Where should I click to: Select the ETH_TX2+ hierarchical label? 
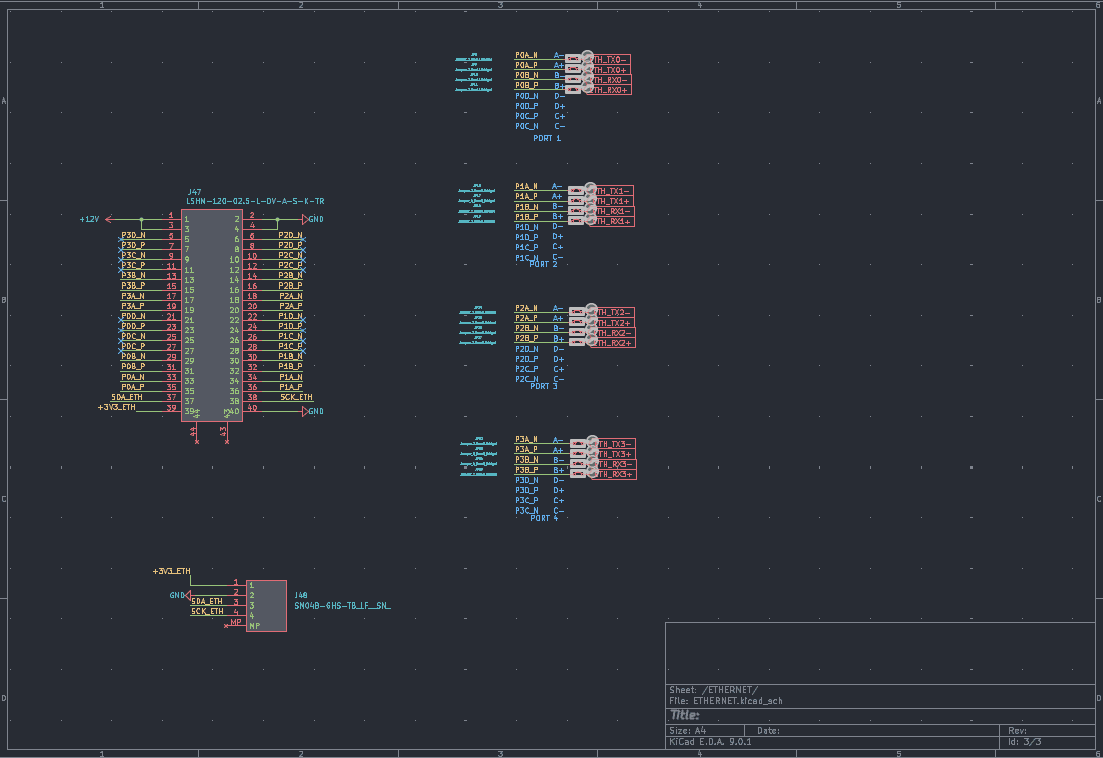613,323
